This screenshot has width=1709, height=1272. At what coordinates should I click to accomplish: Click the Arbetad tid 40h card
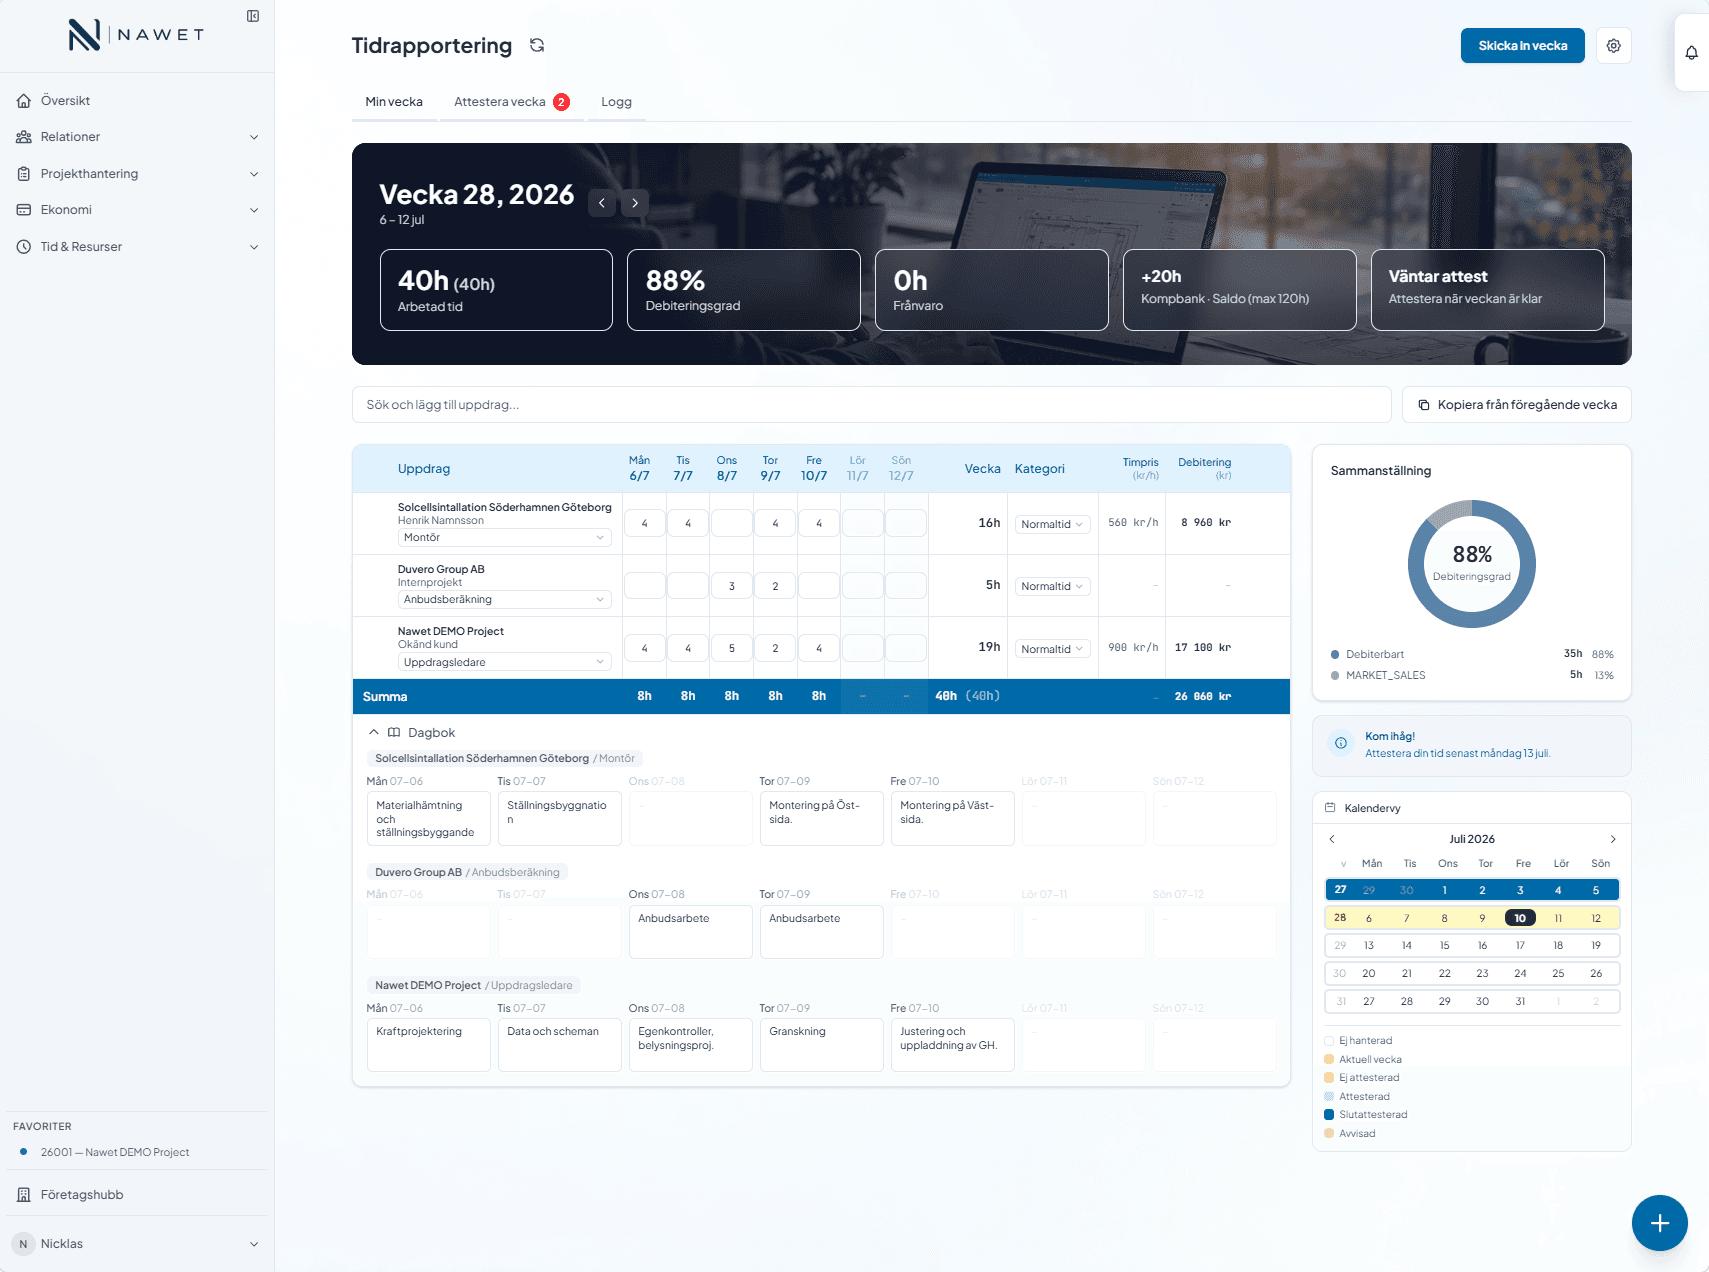tap(496, 290)
